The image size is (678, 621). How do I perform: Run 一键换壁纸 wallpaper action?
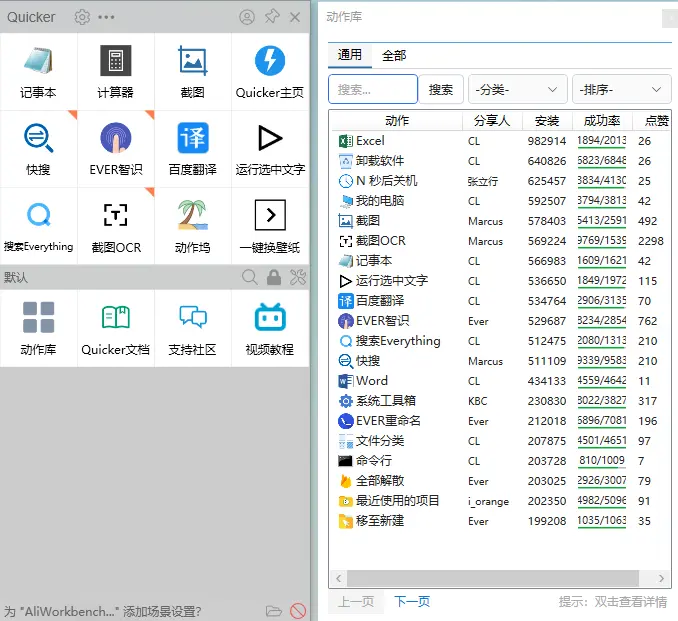point(270,226)
